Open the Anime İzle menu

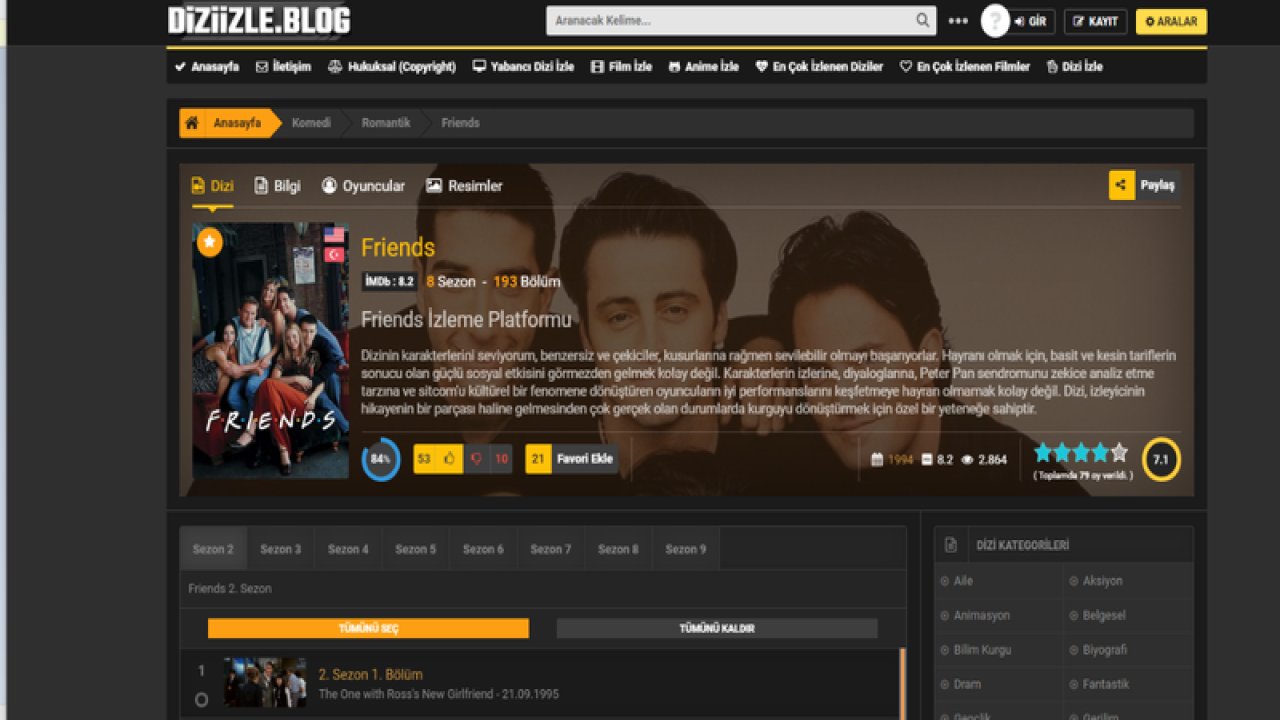703,67
